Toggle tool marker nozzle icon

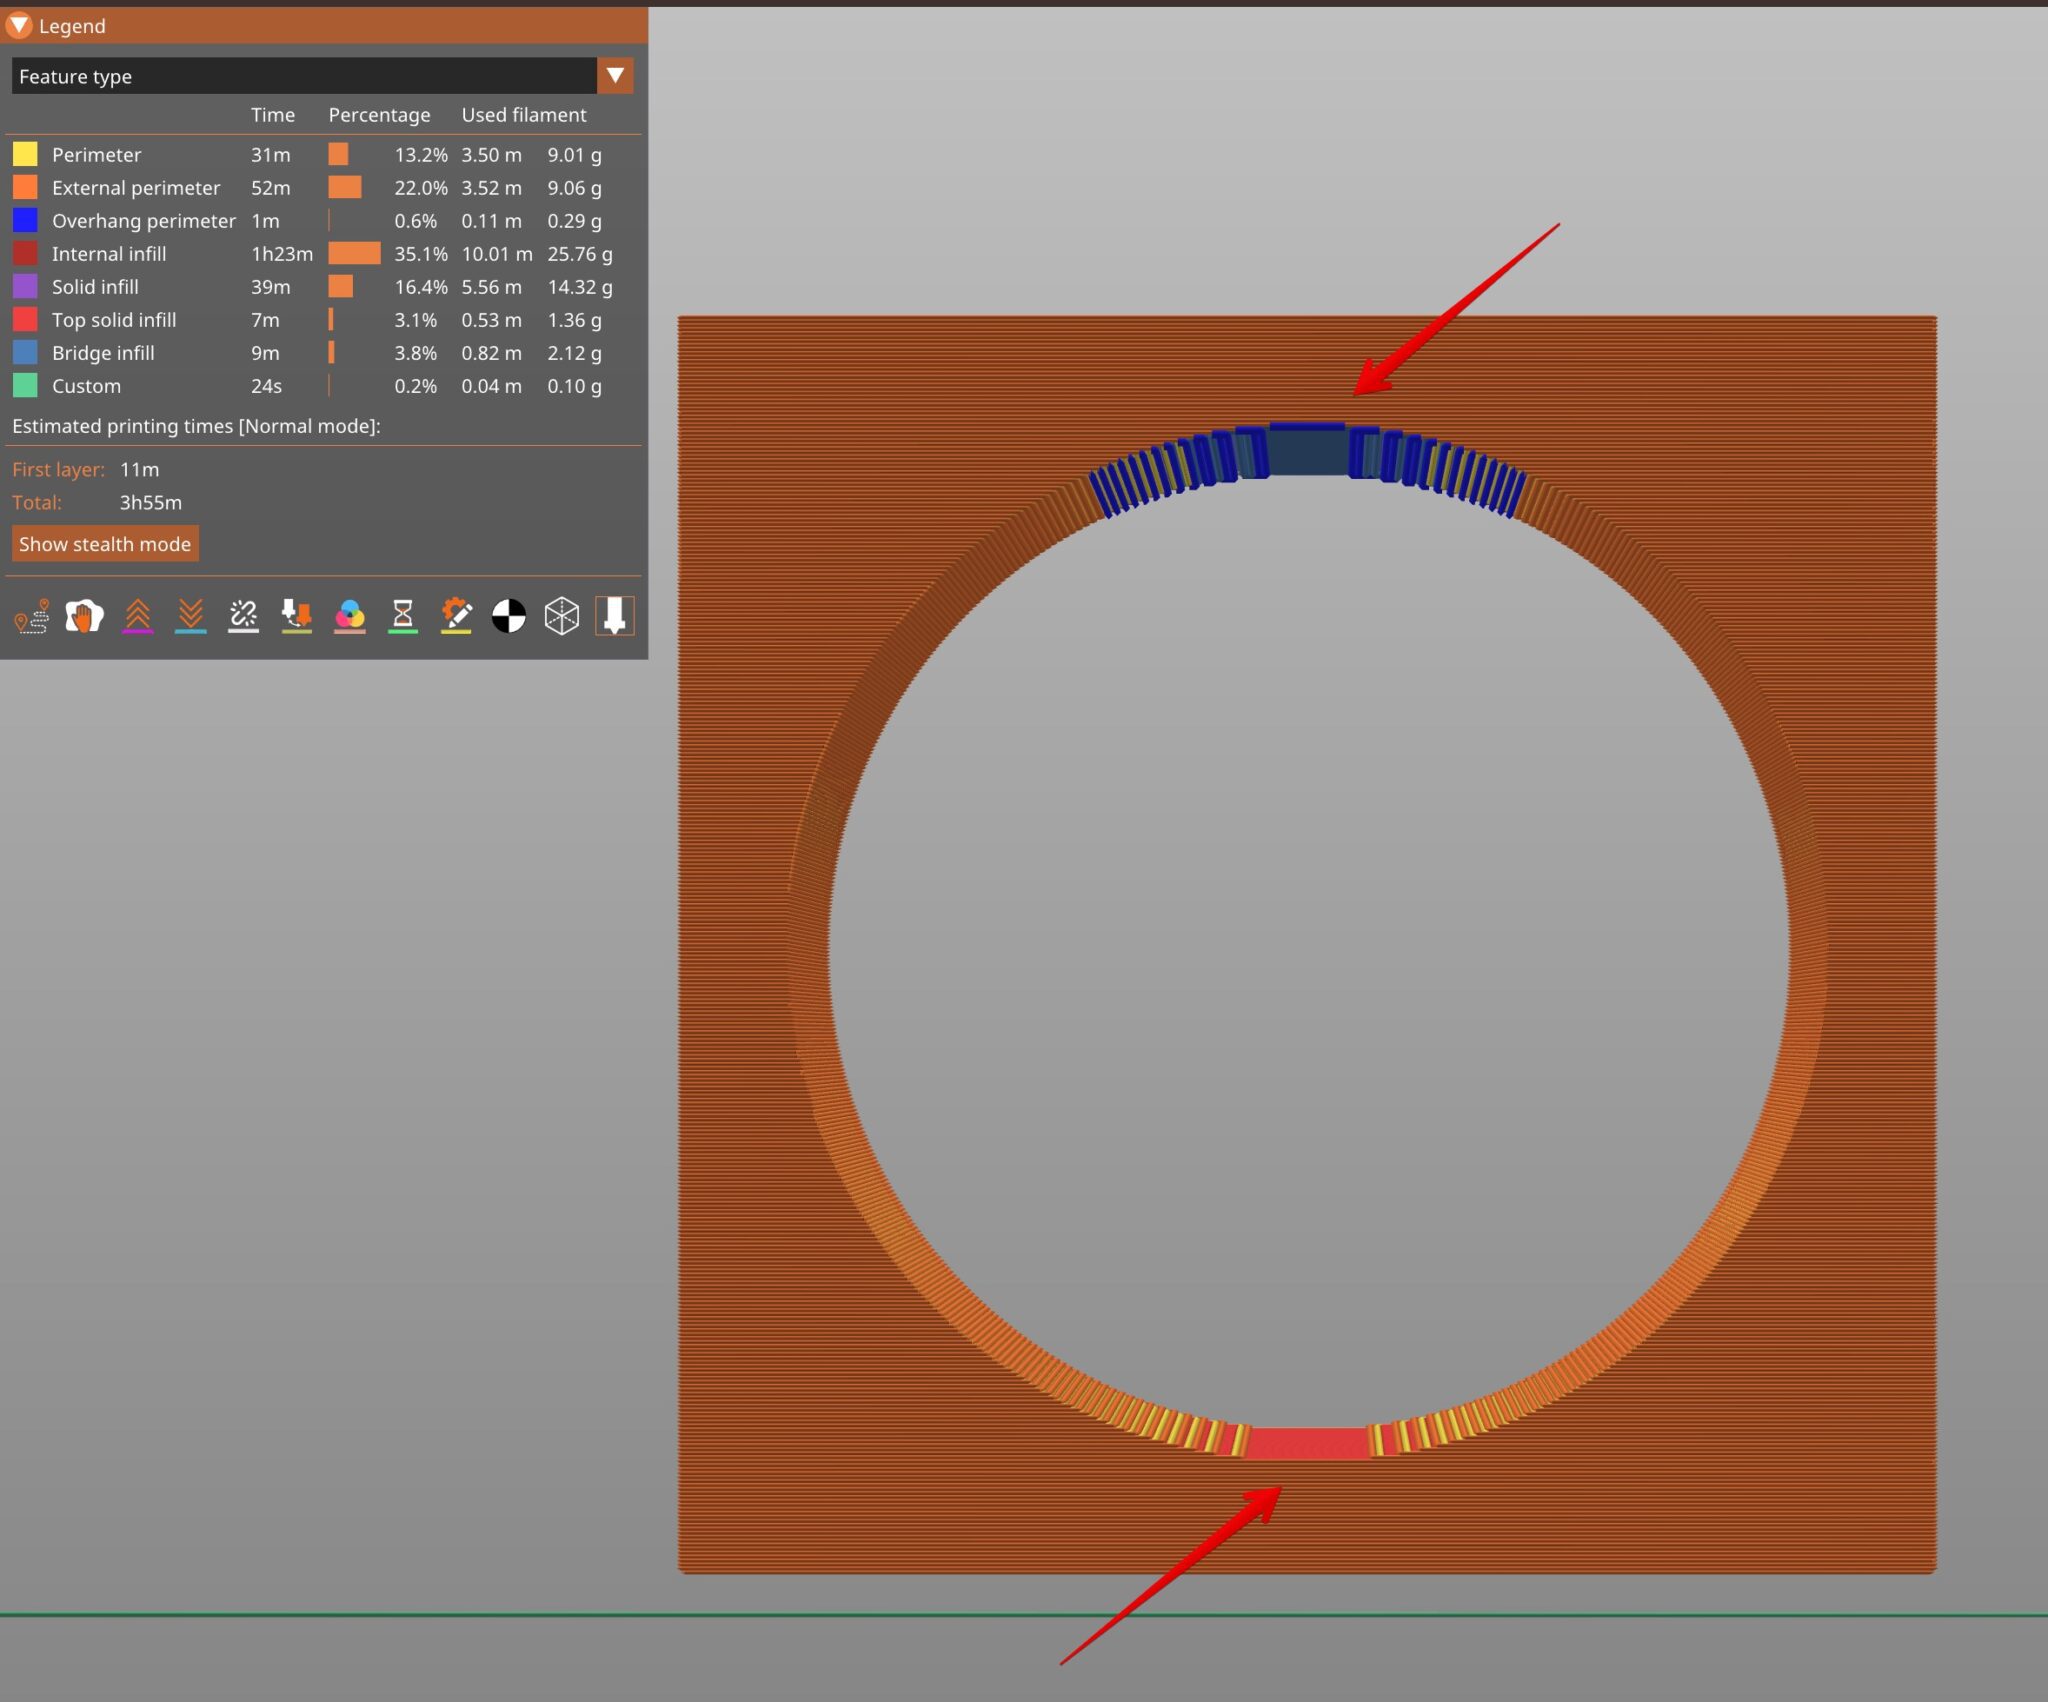(615, 616)
